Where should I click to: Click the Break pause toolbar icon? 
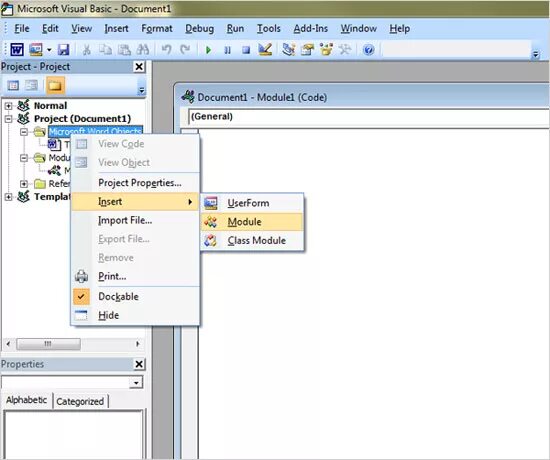pyautogui.click(x=227, y=50)
